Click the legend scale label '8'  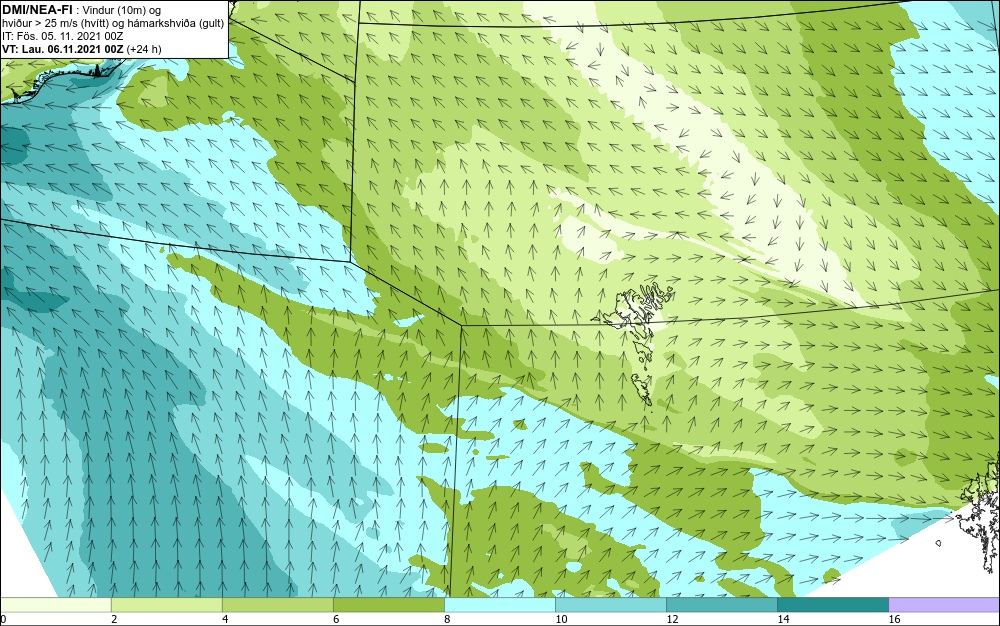point(447,619)
